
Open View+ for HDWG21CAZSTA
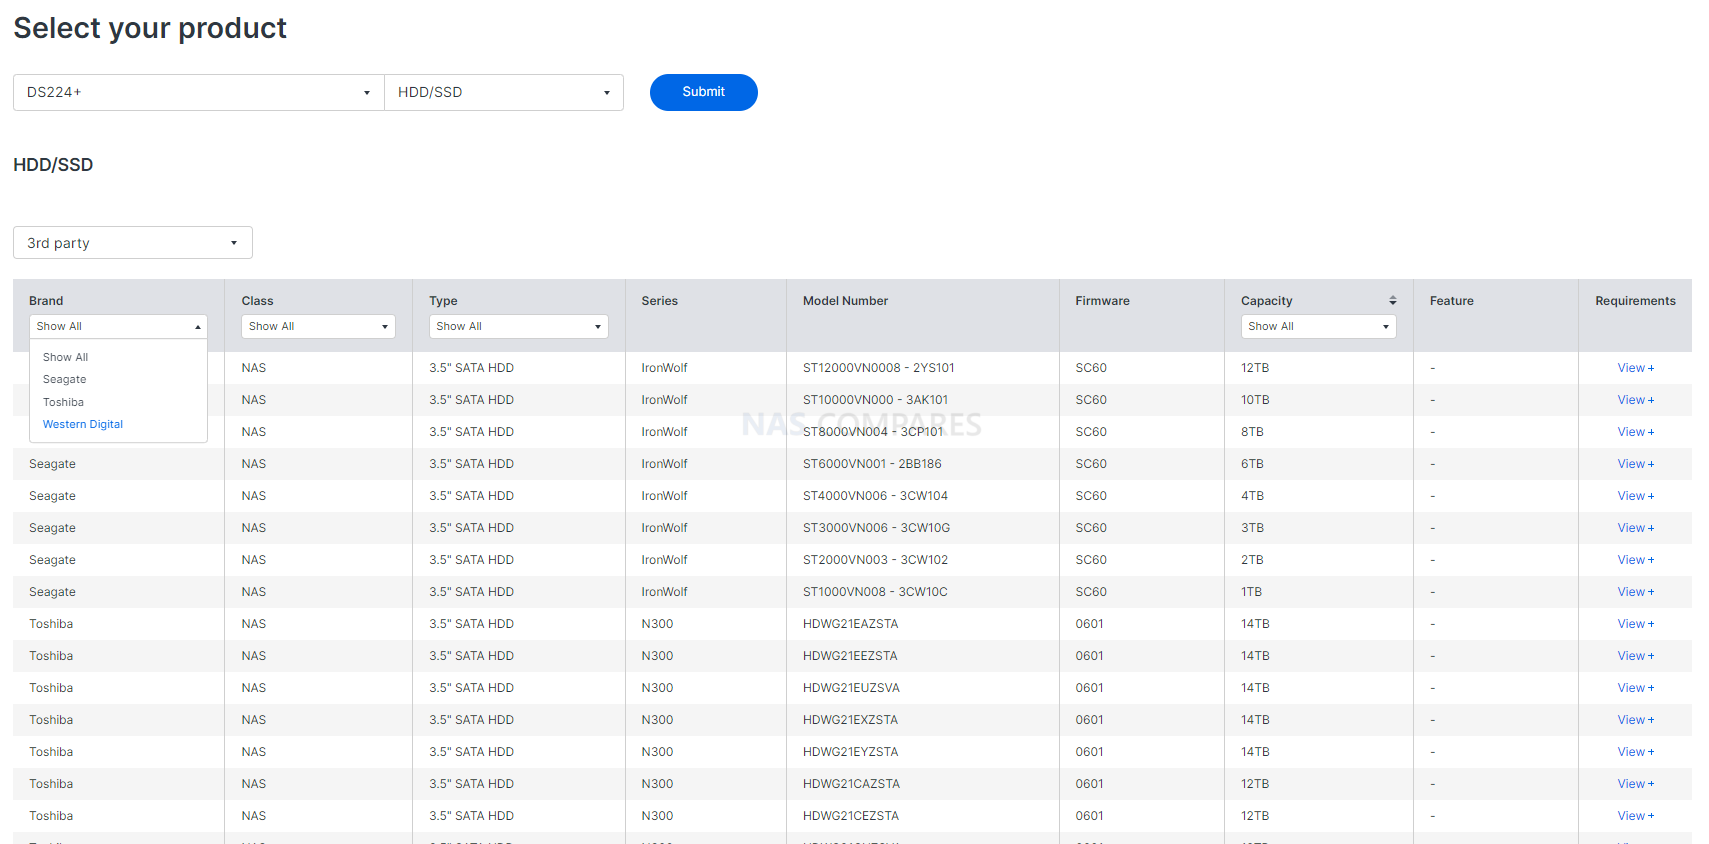click(x=1636, y=784)
